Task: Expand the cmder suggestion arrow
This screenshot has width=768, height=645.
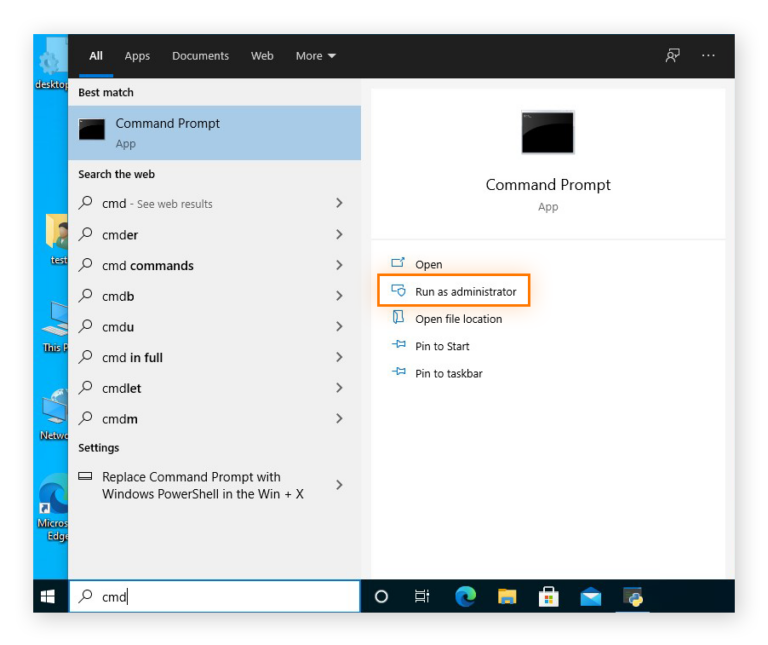Action: coord(339,235)
